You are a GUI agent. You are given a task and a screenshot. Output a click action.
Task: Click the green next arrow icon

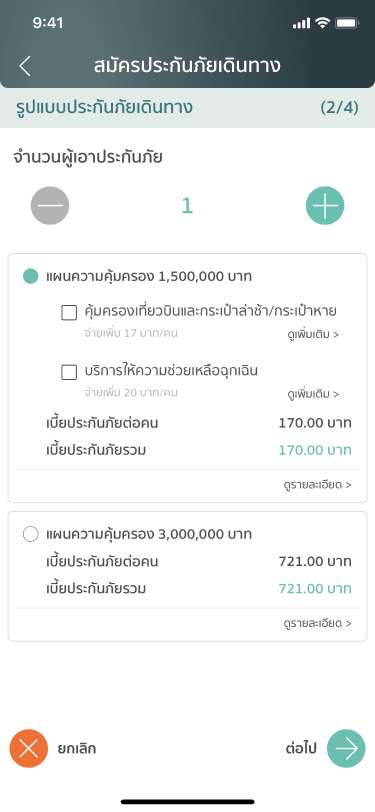click(346, 748)
